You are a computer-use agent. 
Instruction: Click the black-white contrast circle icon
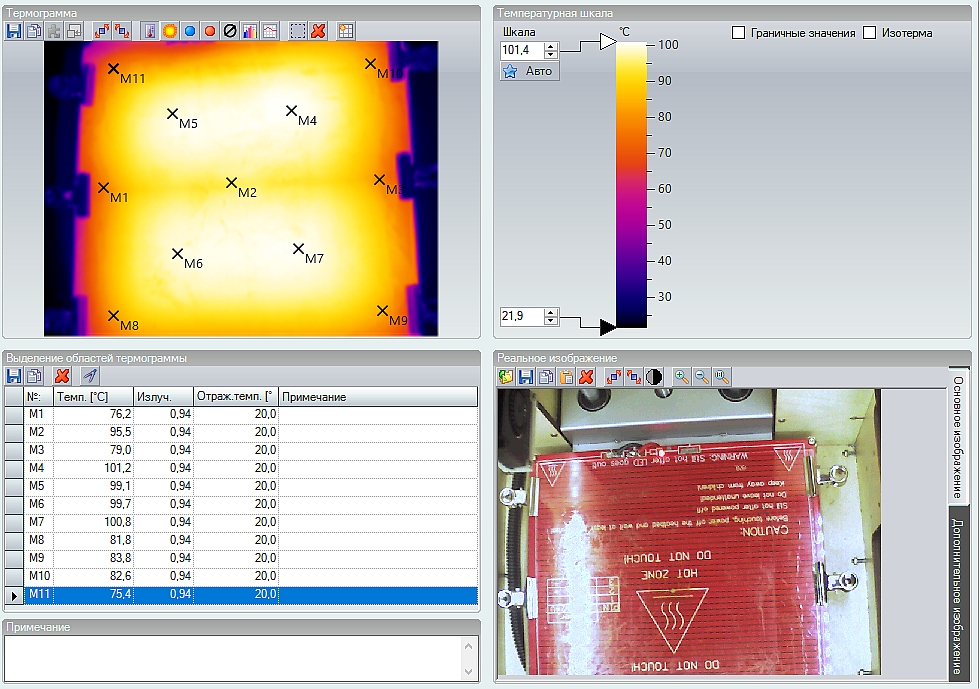(654, 377)
